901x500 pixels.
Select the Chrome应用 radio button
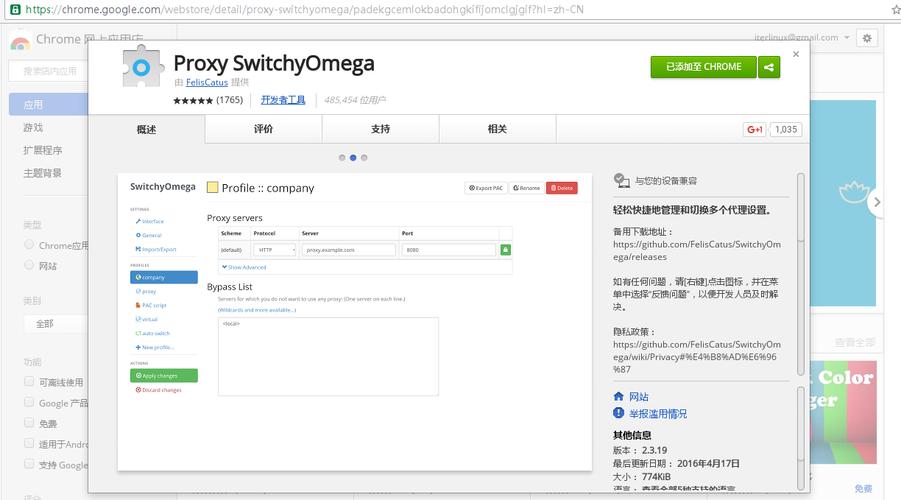point(29,245)
